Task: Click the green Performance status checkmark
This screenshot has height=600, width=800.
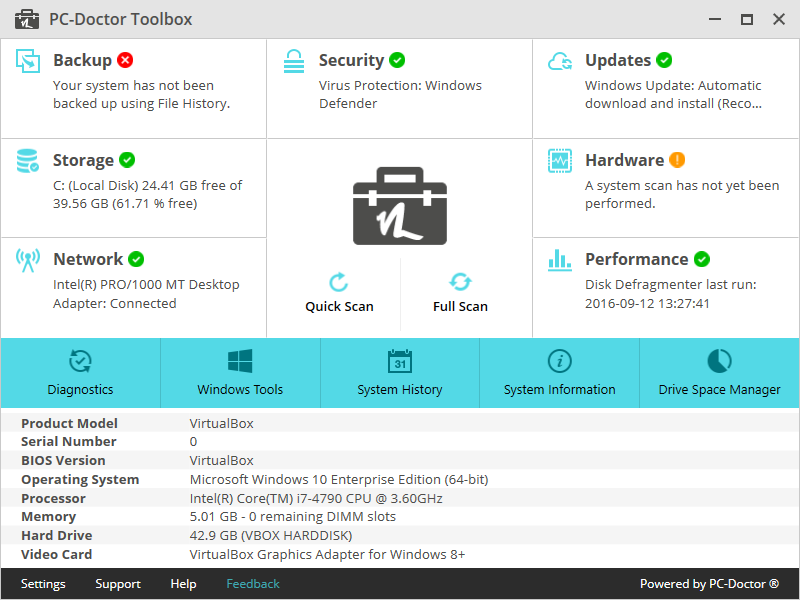Action: (x=702, y=259)
